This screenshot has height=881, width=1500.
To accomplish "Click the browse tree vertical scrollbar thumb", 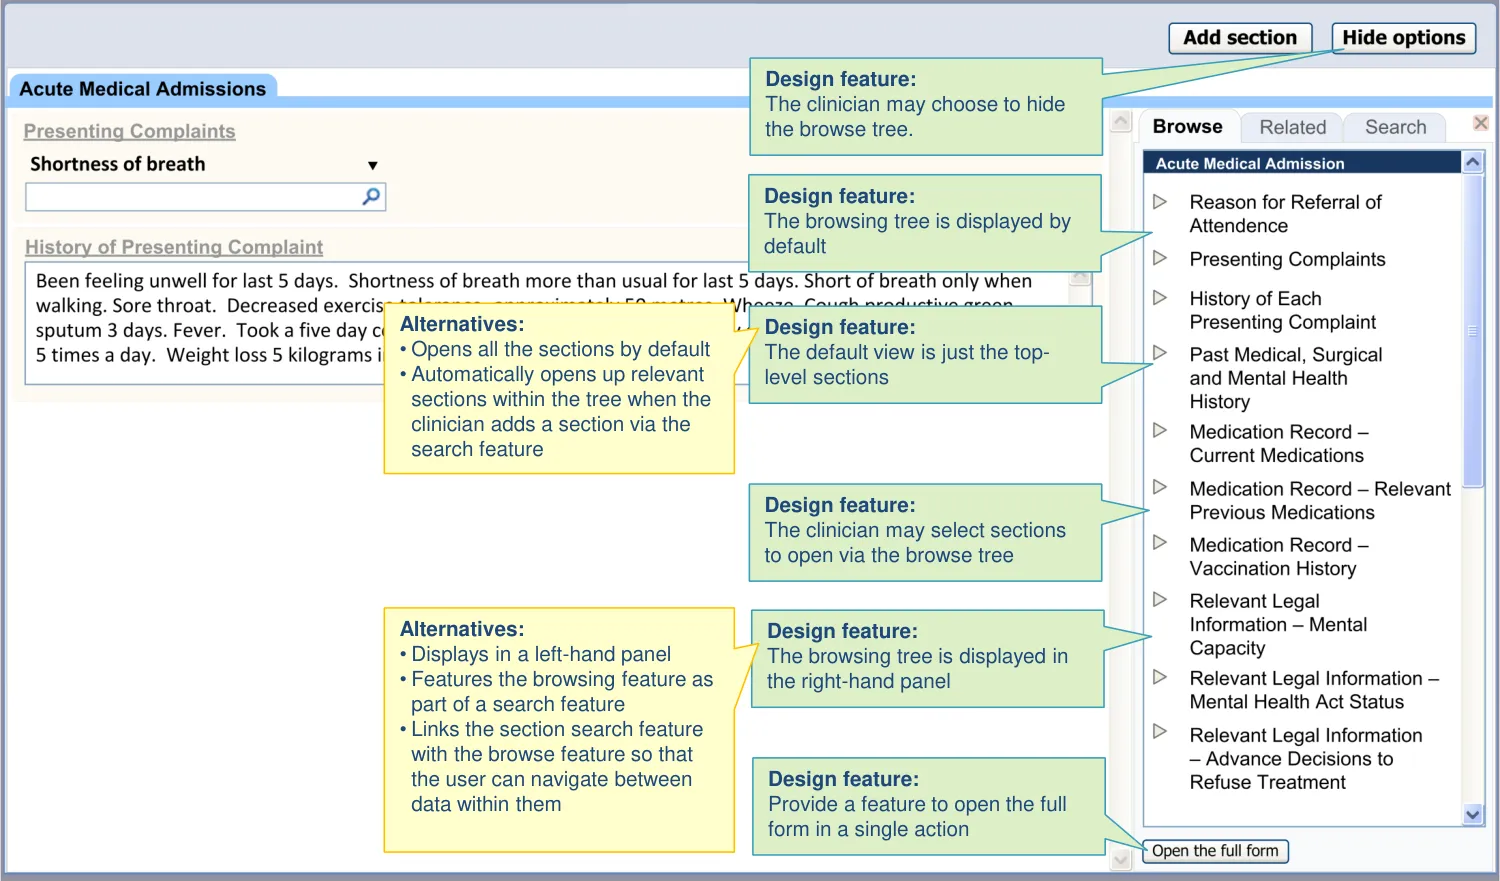I will (1472, 330).
